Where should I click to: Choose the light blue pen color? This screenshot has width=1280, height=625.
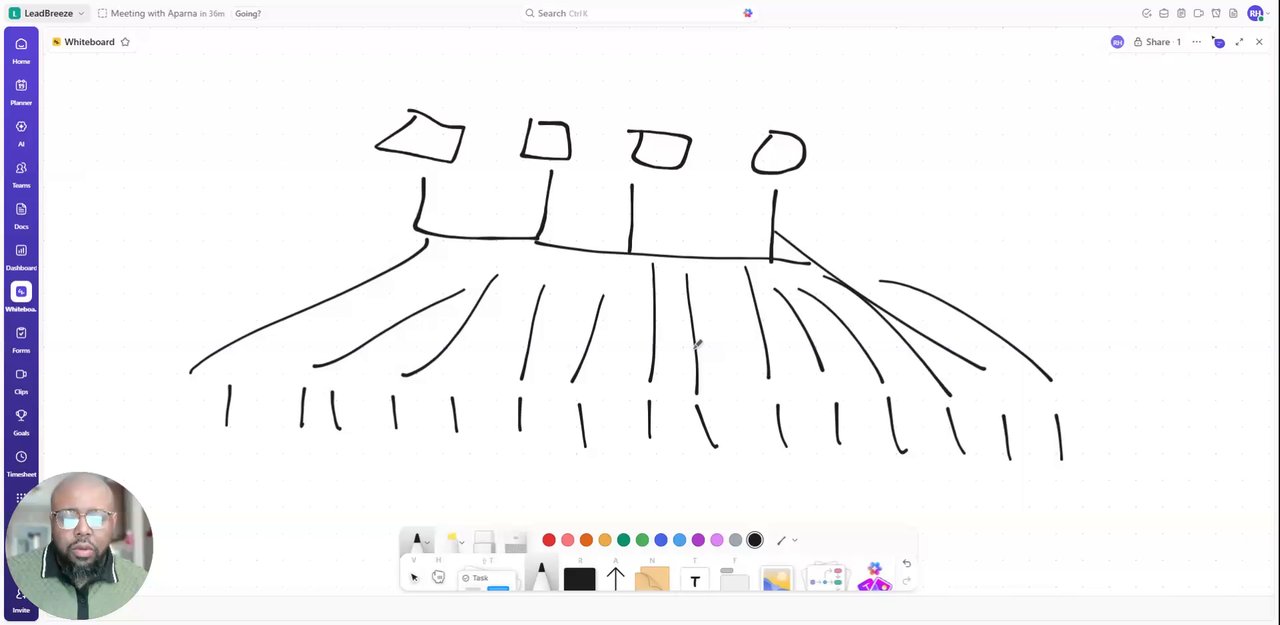tap(680, 540)
